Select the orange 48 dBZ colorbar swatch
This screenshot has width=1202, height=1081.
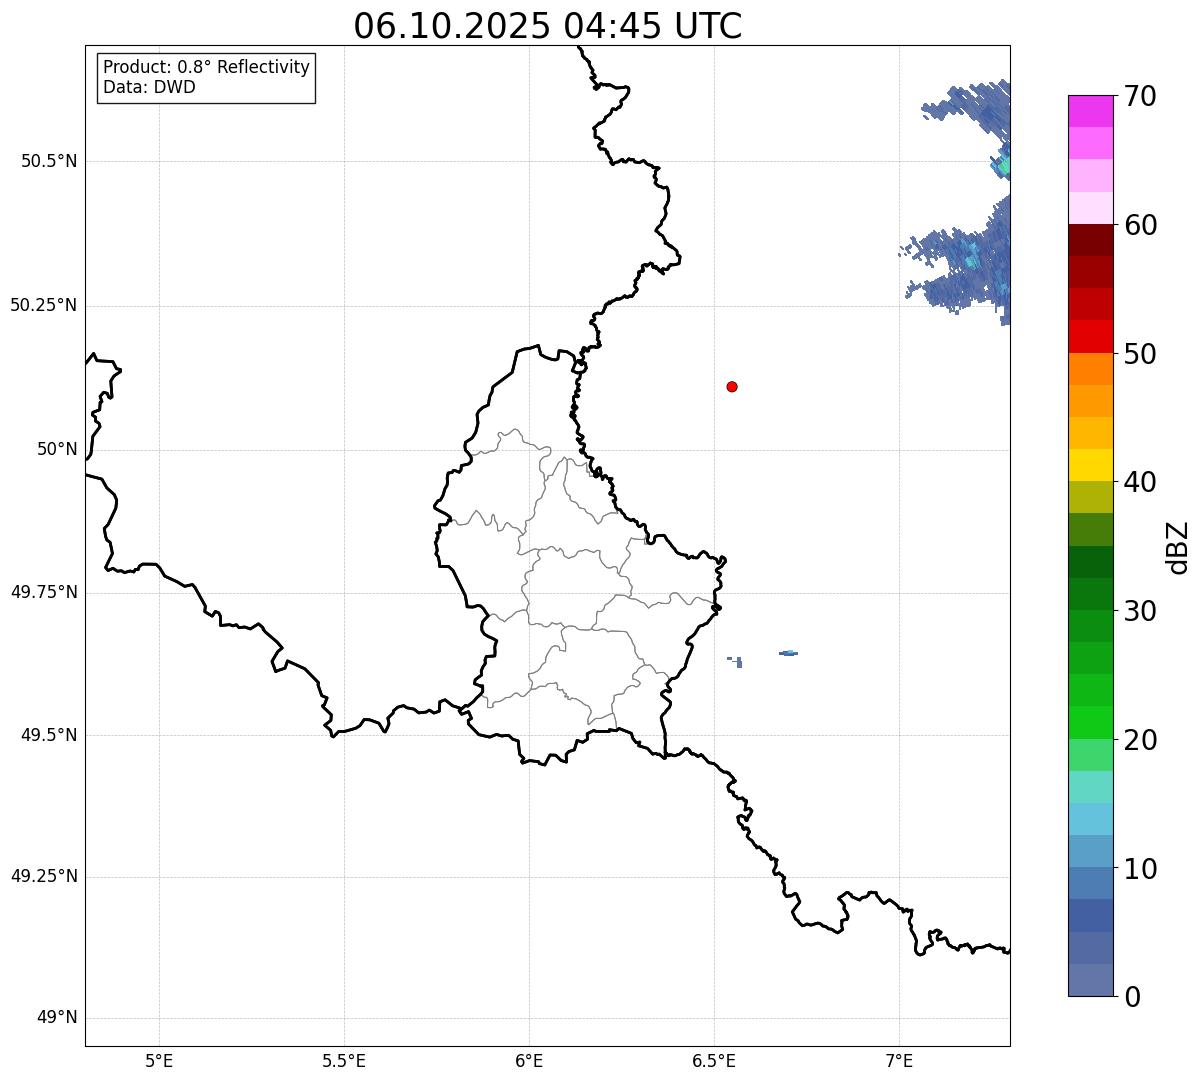(x=1090, y=369)
